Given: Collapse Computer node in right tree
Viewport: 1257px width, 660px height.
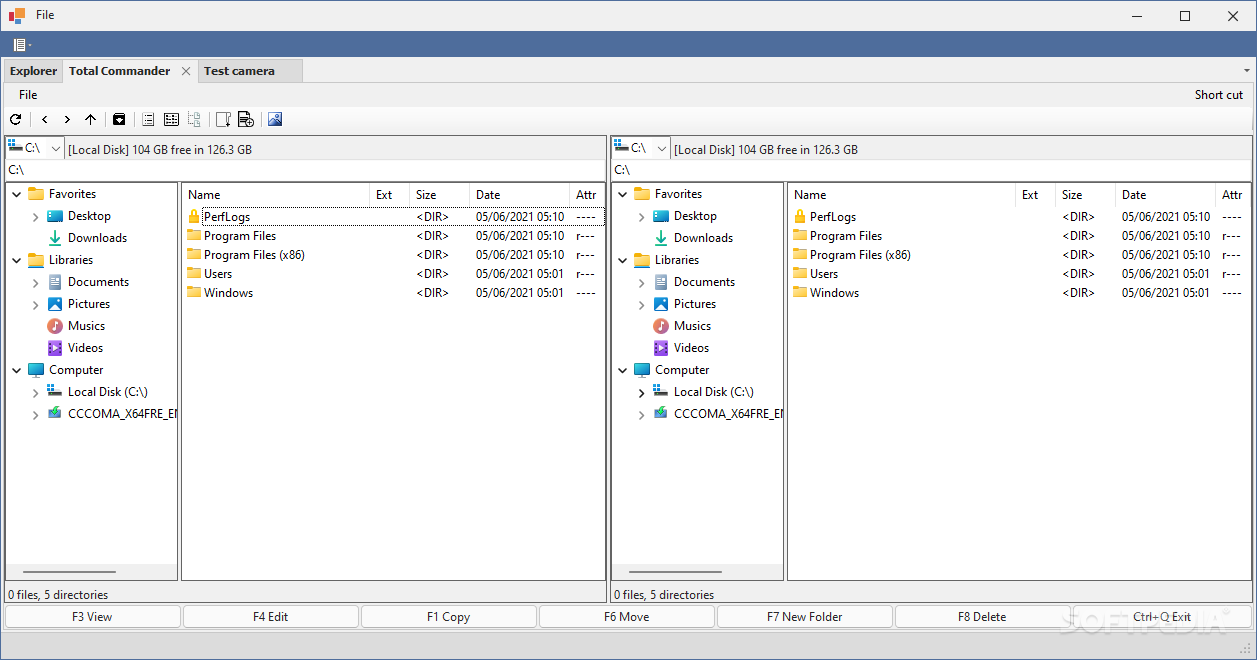Looking at the screenshot, I should 623,370.
